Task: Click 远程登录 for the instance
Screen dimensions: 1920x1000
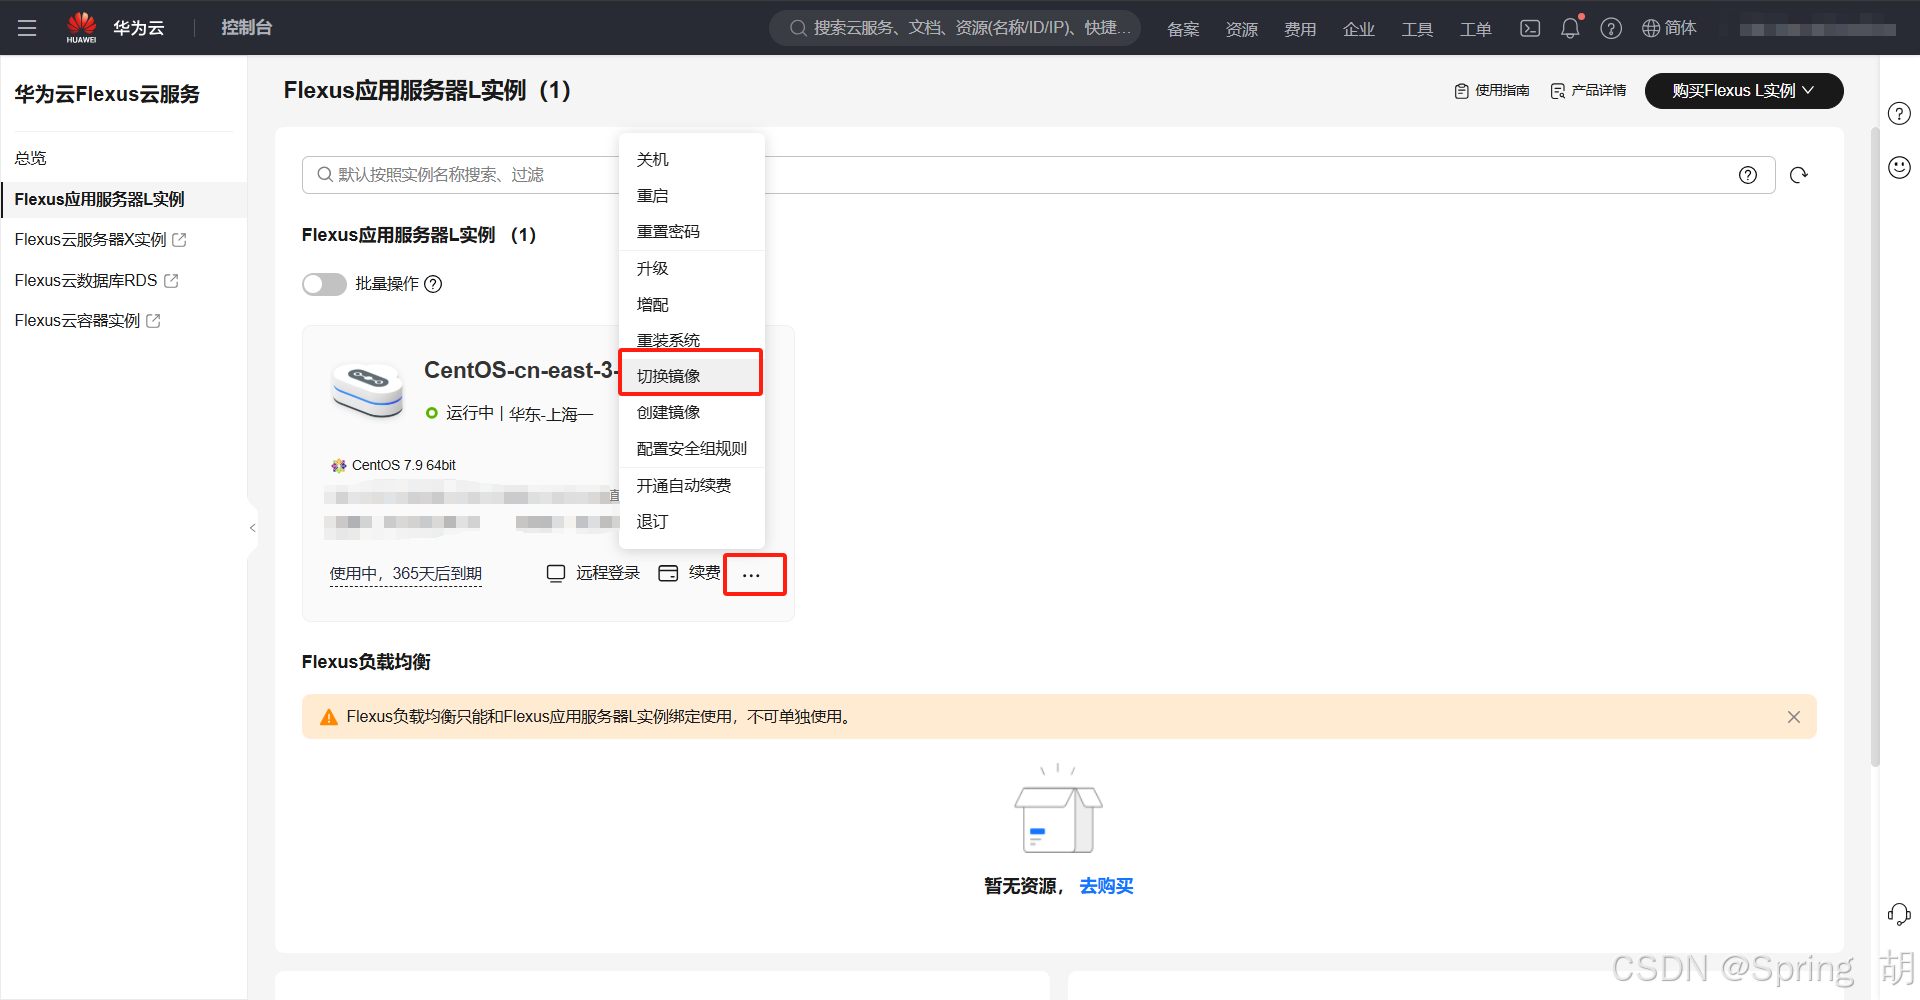Action: tap(593, 573)
